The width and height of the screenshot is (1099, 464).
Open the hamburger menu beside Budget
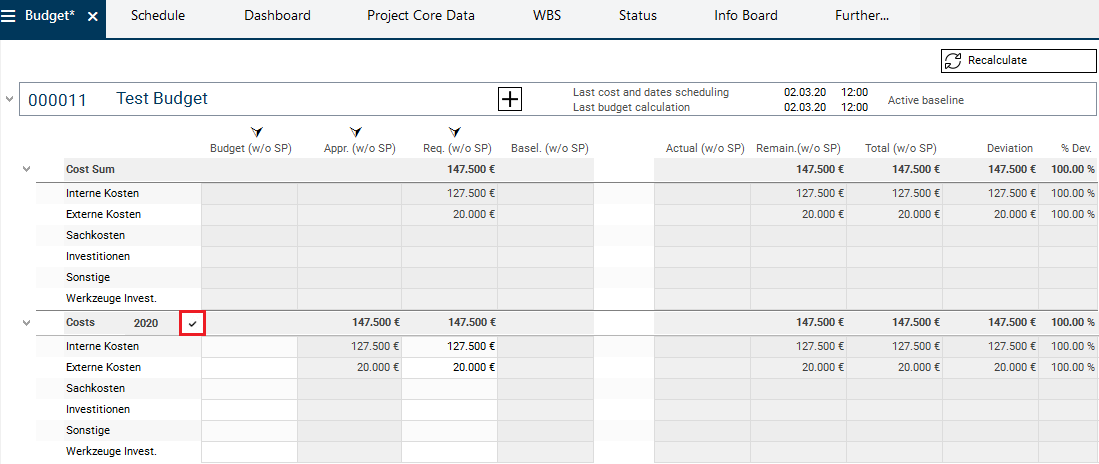(x=9, y=16)
